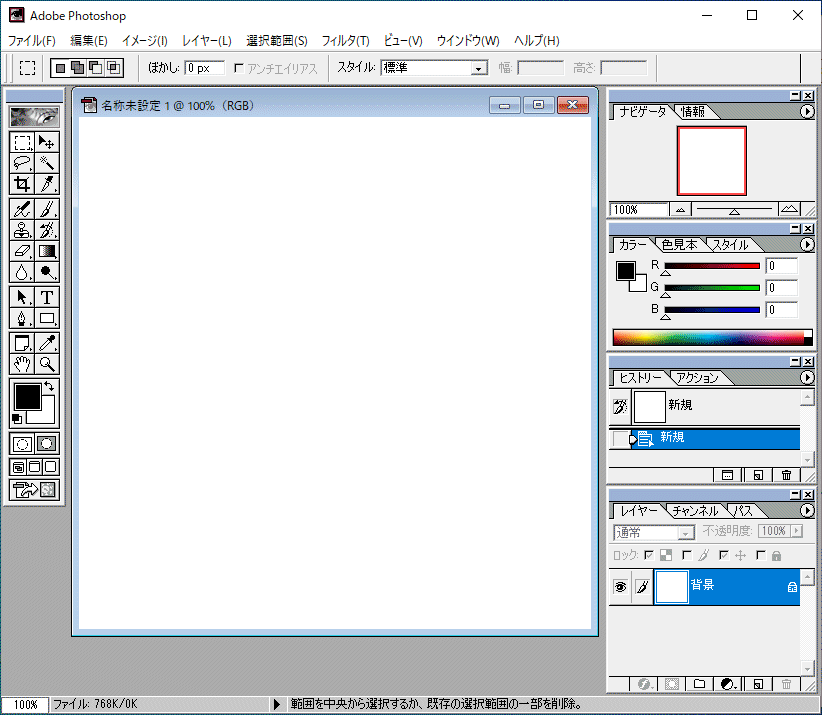Select the Hand tool
Image resolution: width=822 pixels, height=715 pixels.
22,364
